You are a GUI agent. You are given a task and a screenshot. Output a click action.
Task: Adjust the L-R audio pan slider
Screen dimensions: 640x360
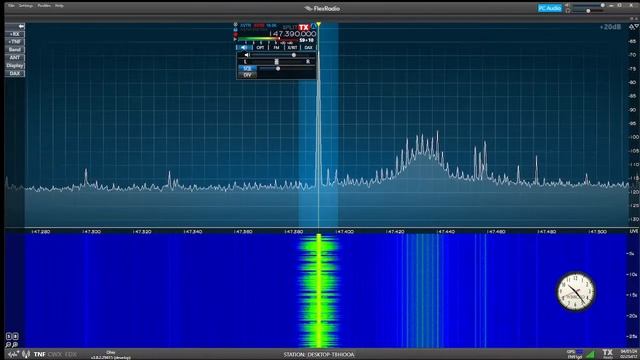pos(277,62)
